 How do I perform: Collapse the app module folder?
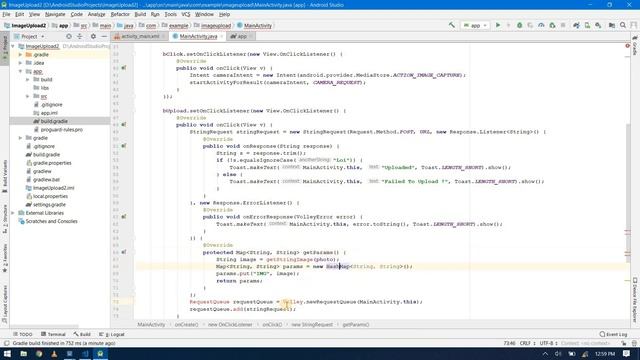20,71
